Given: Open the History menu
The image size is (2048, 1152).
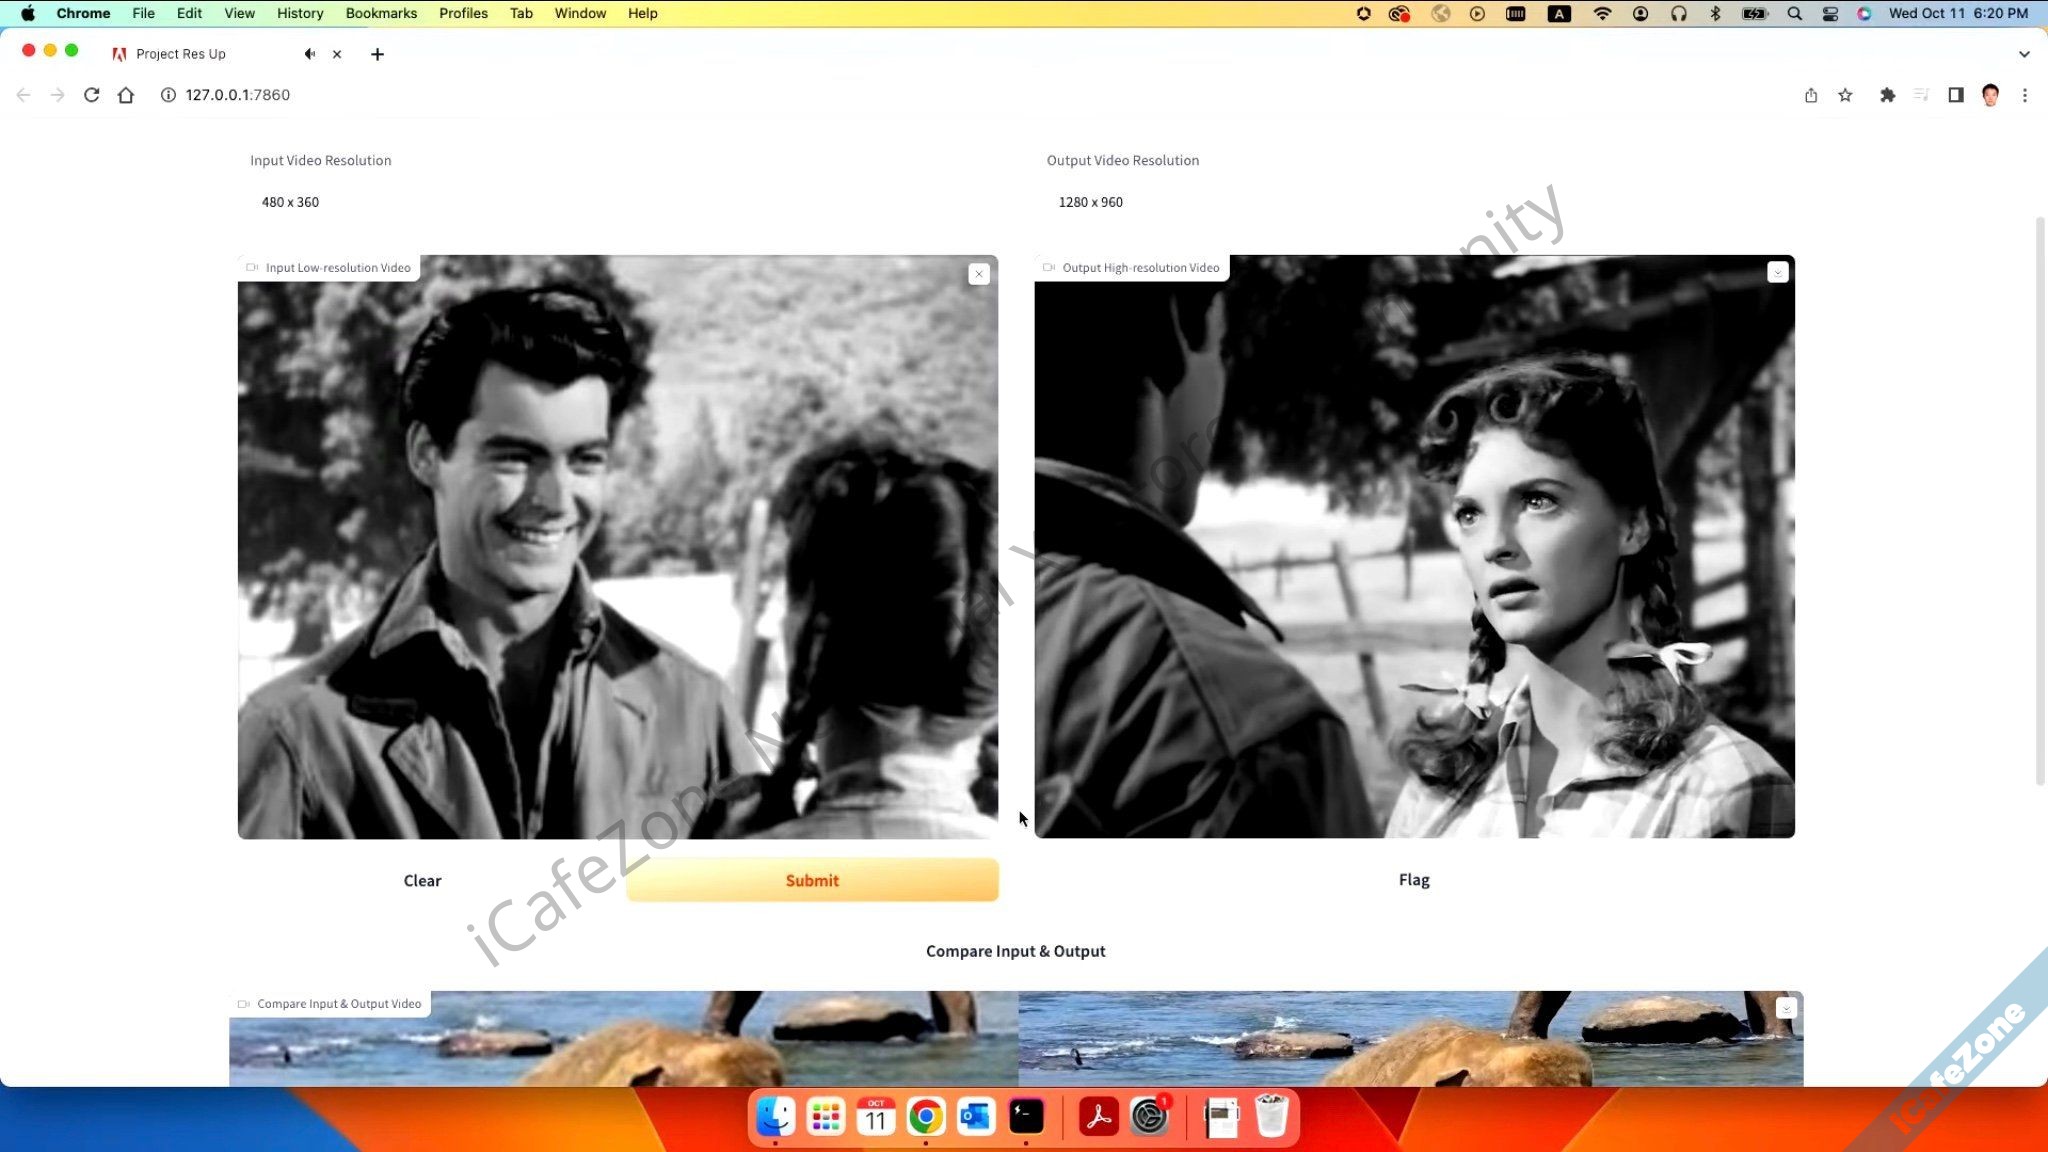Looking at the screenshot, I should point(300,13).
